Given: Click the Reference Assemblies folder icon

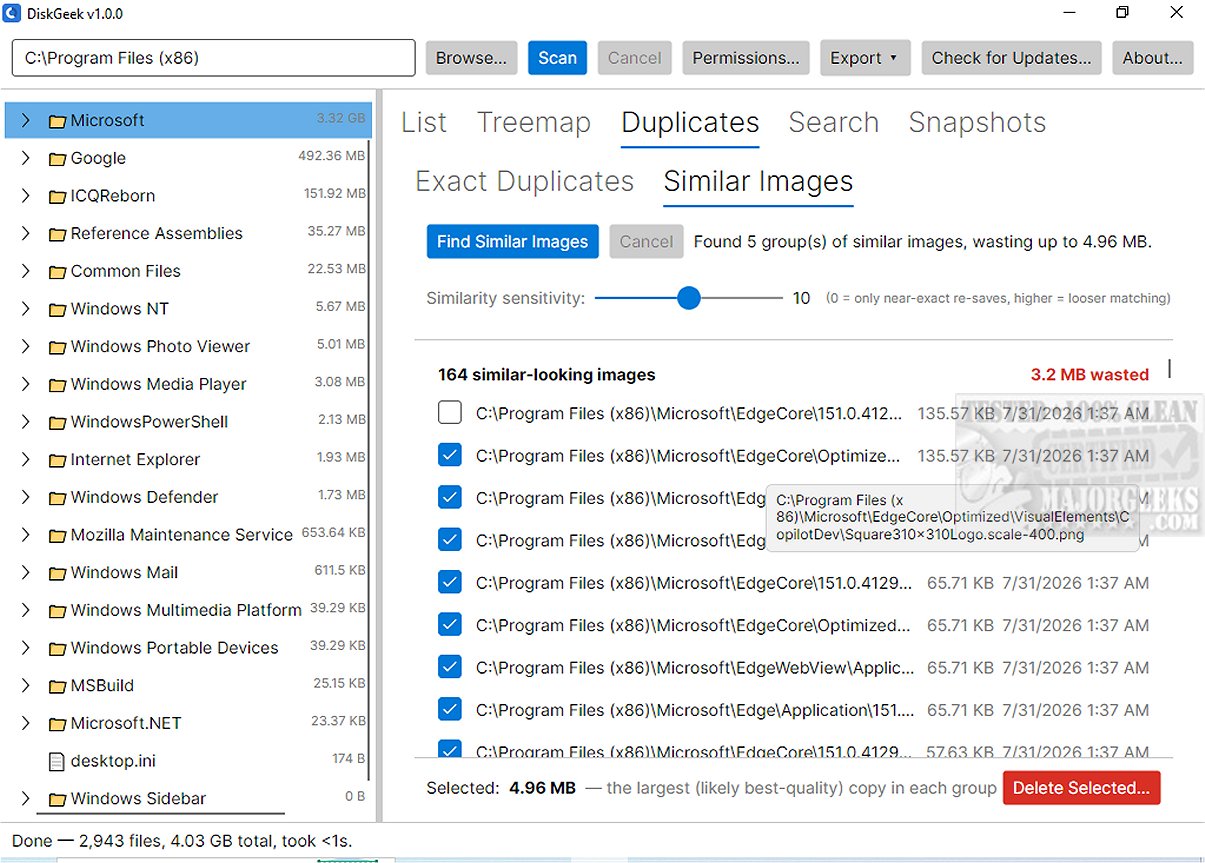Looking at the screenshot, I should pos(57,234).
